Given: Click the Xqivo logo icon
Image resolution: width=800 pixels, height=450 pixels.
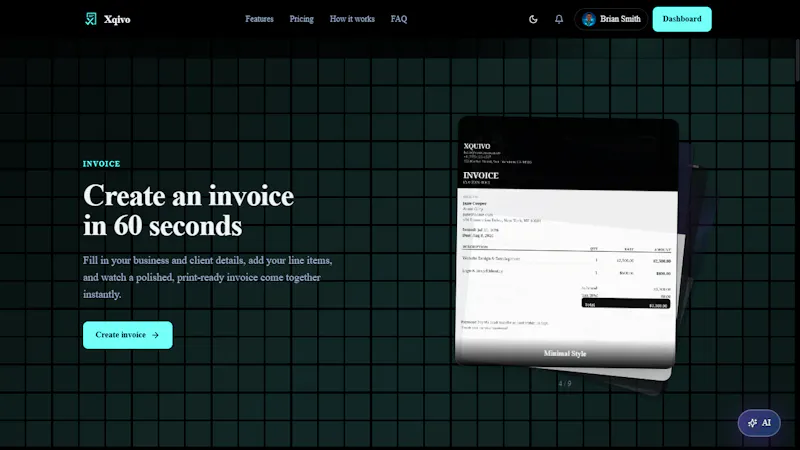Looking at the screenshot, I should tap(91, 19).
